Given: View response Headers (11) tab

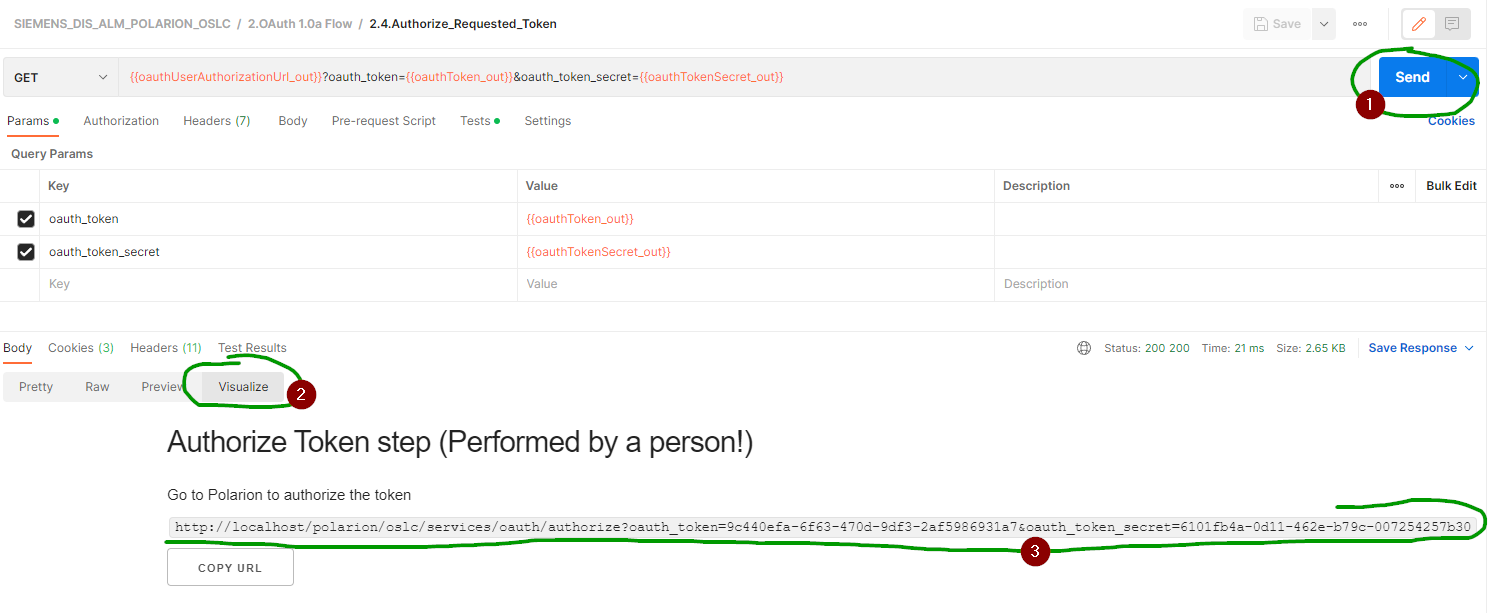Looking at the screenshot, I should (x=165, y=347).
